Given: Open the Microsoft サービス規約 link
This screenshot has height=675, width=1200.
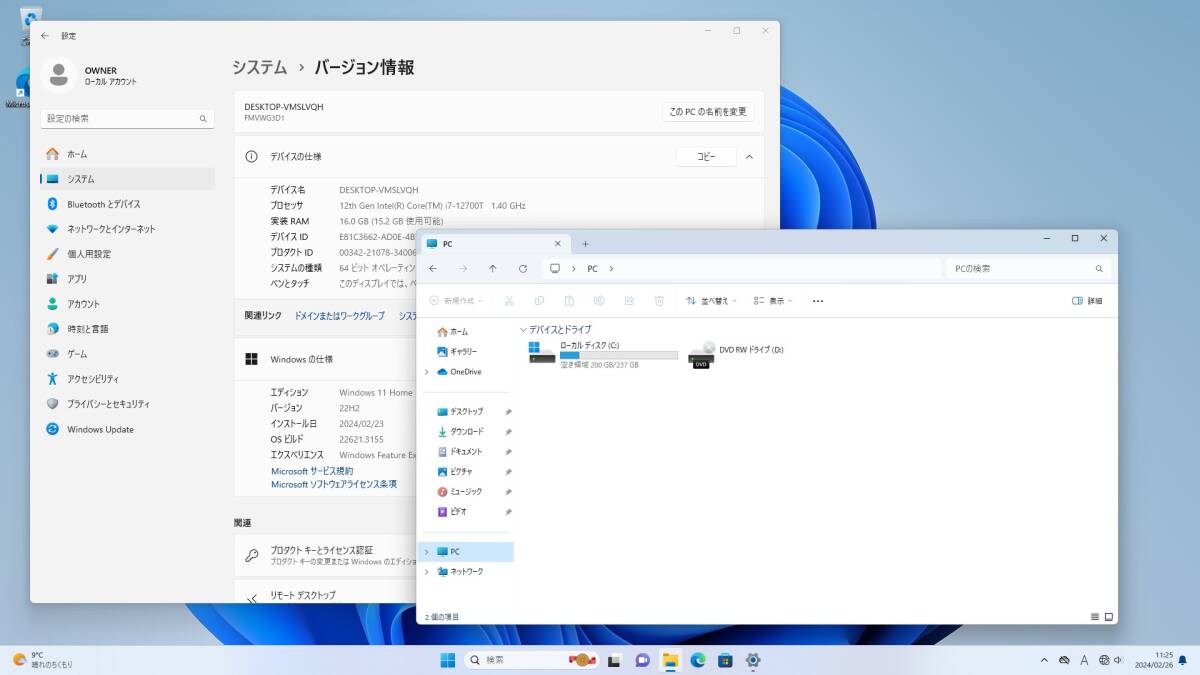Looking at the screenshot, I should click(x=311, y=471).
